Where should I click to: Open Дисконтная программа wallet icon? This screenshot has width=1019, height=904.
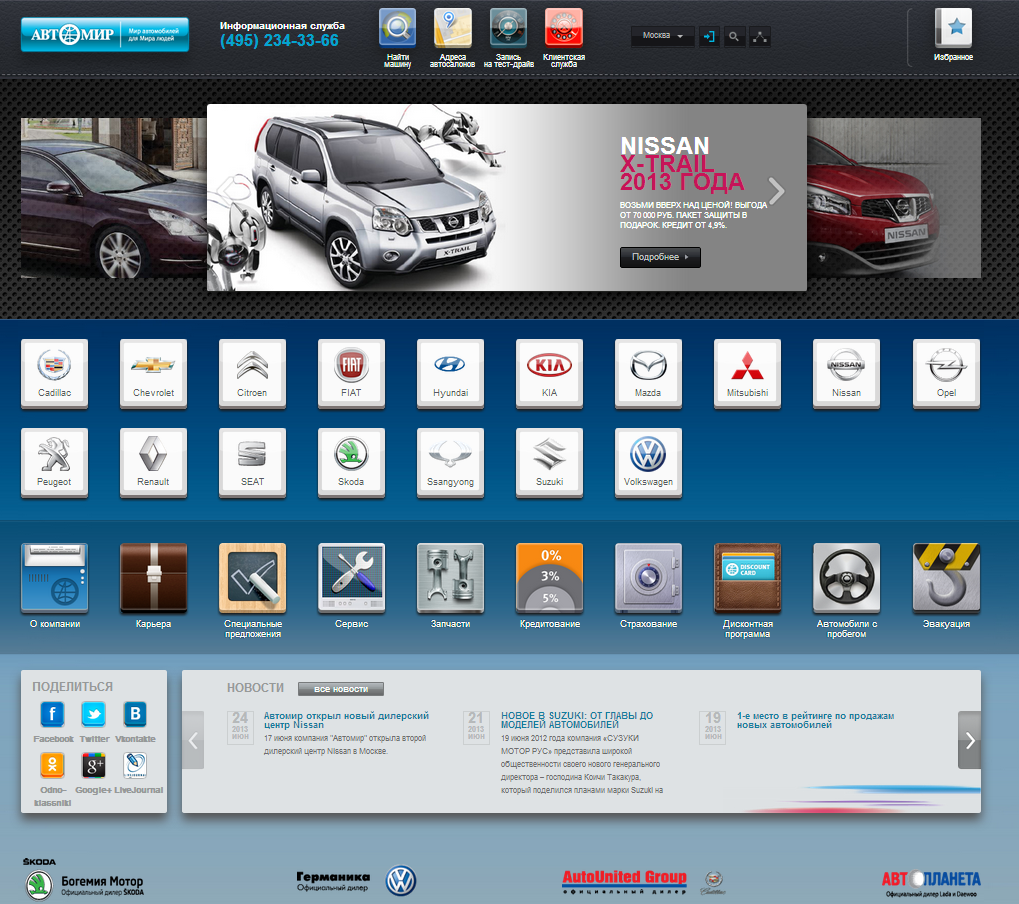click(x=747, y=578)
